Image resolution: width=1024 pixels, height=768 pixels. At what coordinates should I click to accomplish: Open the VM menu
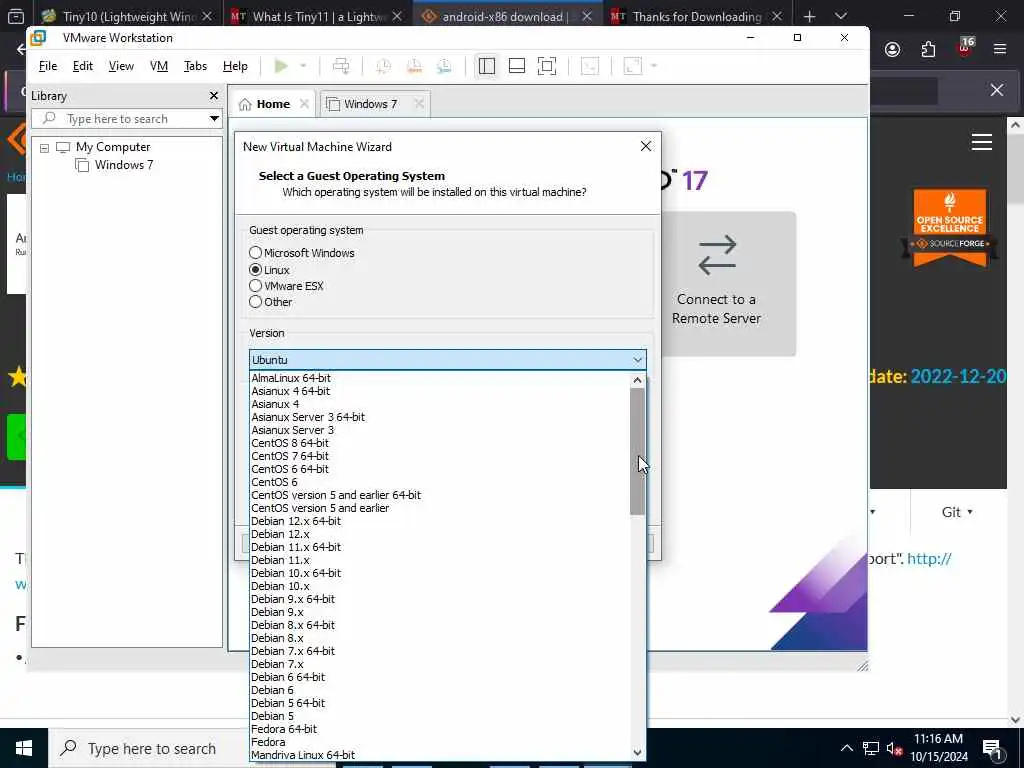(x=159, y=66)
